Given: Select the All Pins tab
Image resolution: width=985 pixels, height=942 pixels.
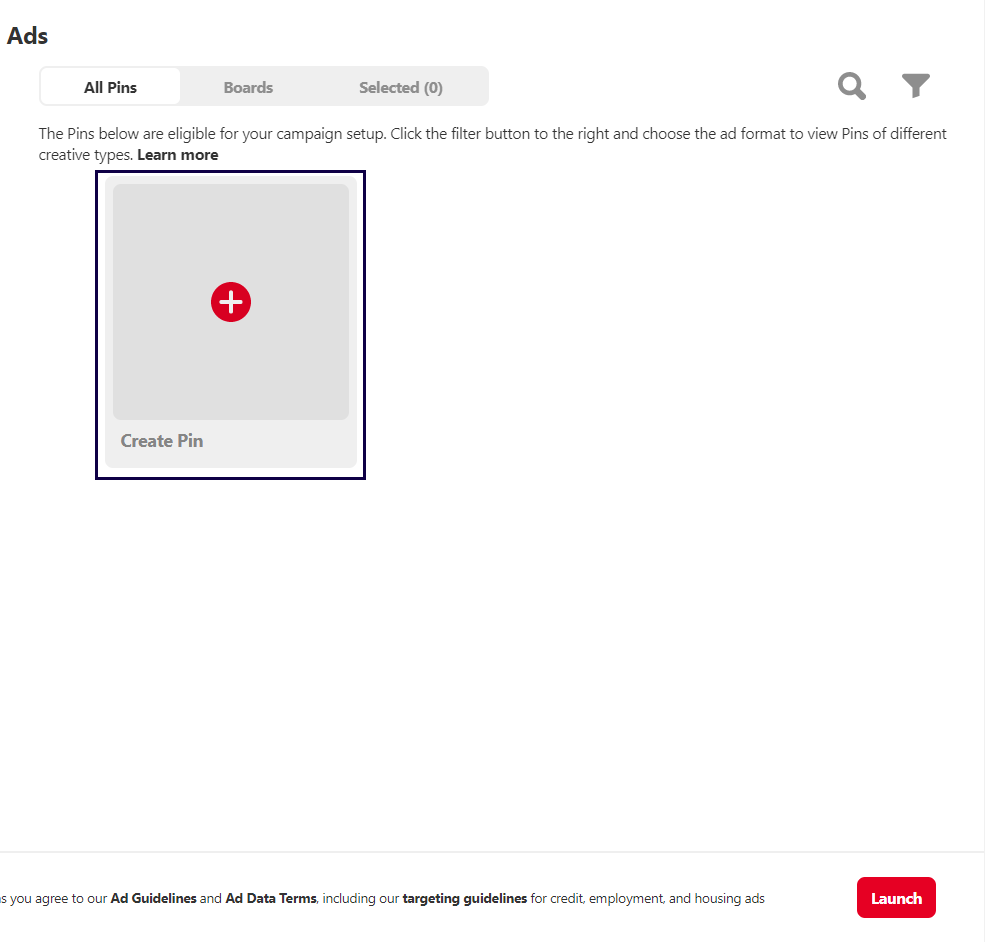Looking at the screenshot, I should point(110,87).
